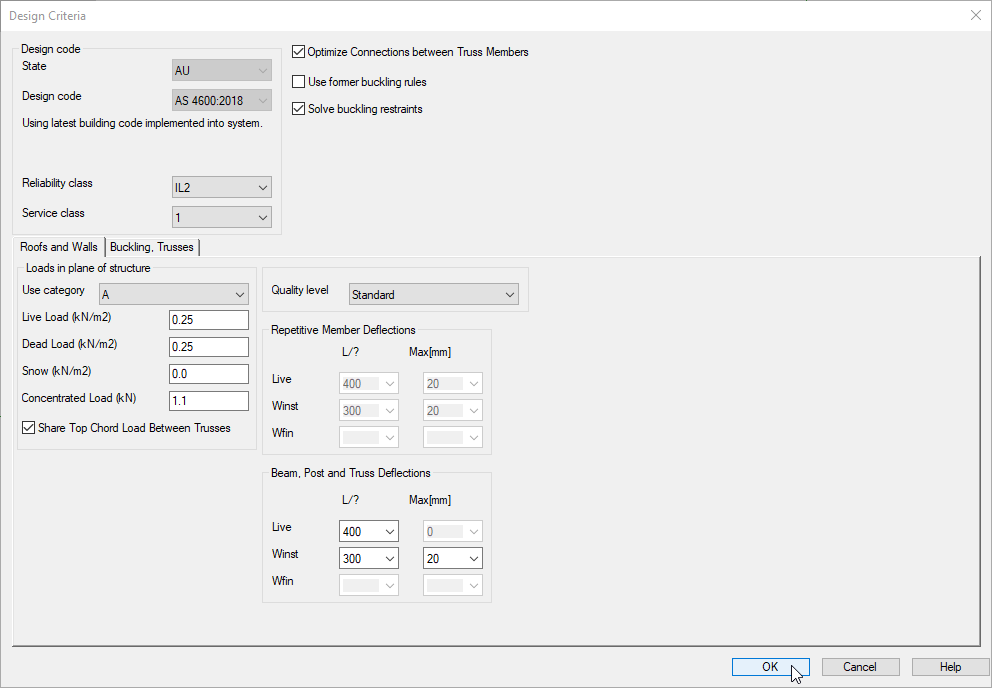Open Beam Winst L/? deflection dropdown

pos(369,559)
